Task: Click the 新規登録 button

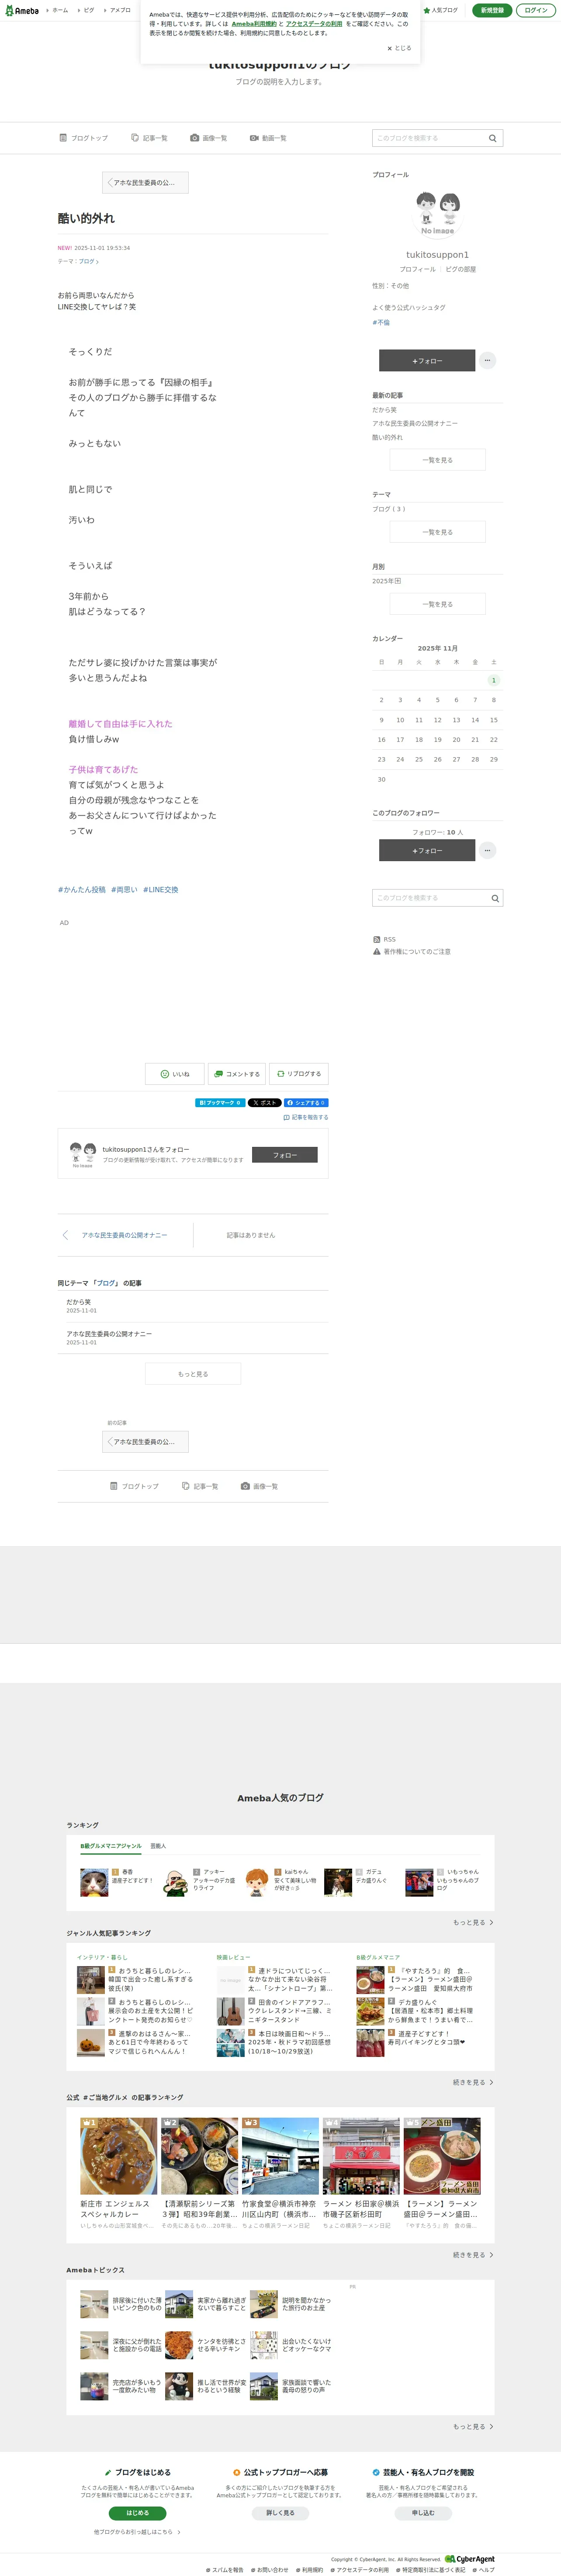Action: 492,10
